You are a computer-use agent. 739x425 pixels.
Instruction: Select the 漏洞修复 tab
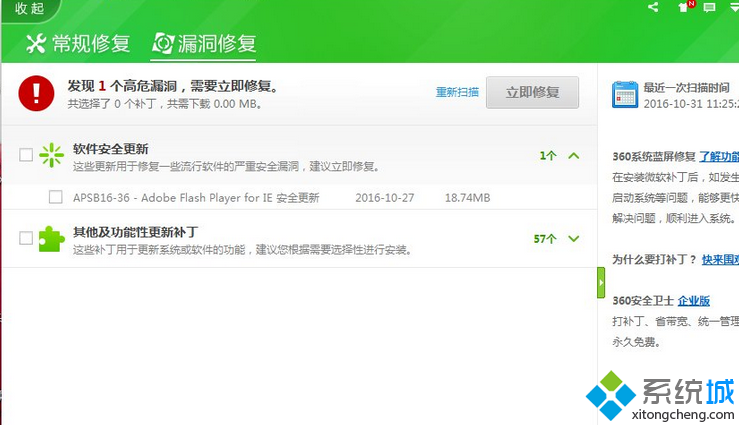tap(204, 43)
